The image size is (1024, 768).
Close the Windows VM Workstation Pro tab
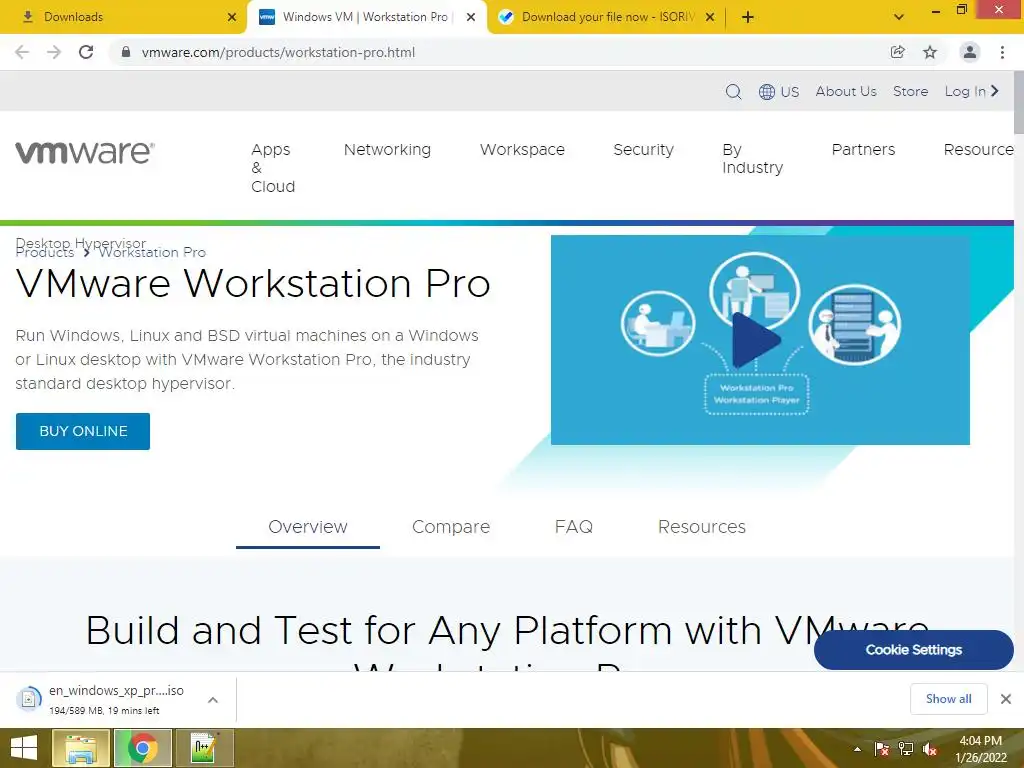coord(471,17)
